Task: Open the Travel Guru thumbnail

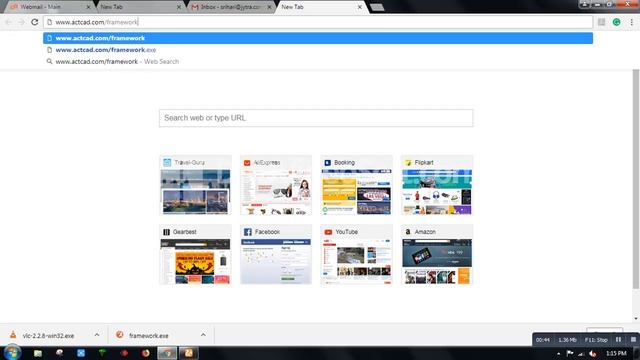Action: point(196,185)
